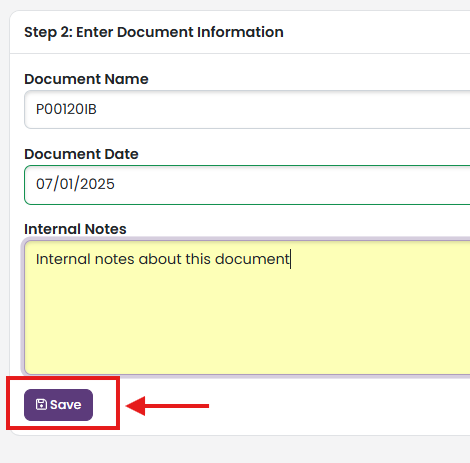
Task: Focus the Document Name input field
Action: pyautogui.click(x=247, y=109)
